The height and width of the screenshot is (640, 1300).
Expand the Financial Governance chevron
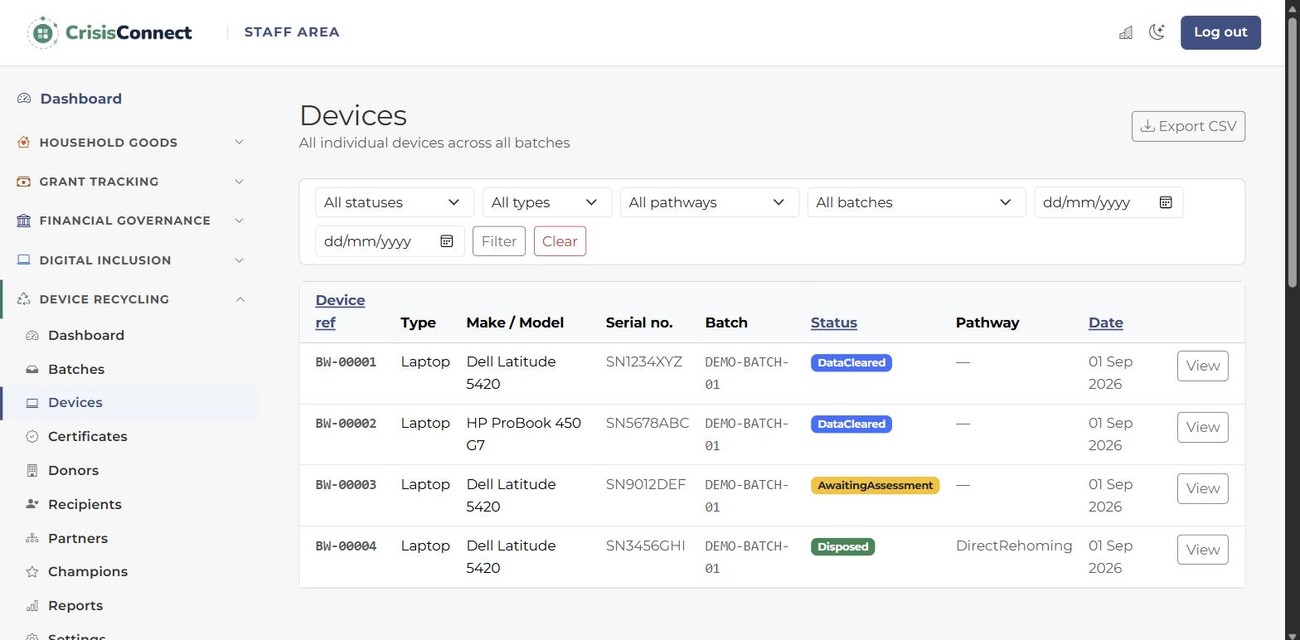pyautogui.click(x=239, y=220)
